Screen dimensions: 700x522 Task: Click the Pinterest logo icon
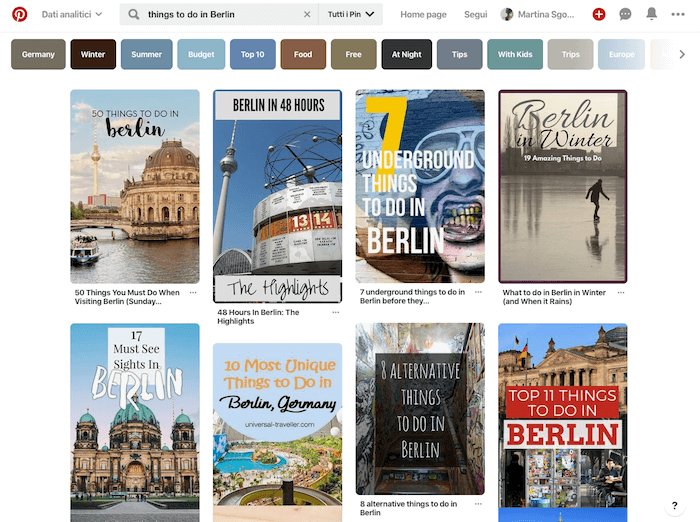click(19, 14)
